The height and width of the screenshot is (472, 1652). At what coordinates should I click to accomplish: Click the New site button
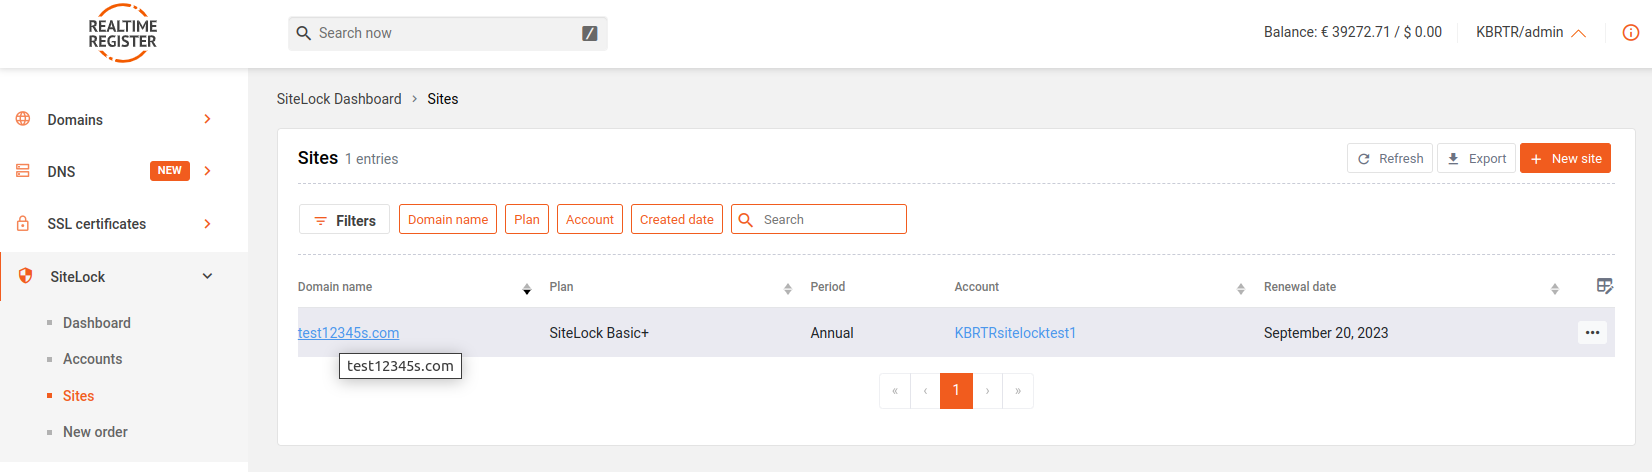1565,159
